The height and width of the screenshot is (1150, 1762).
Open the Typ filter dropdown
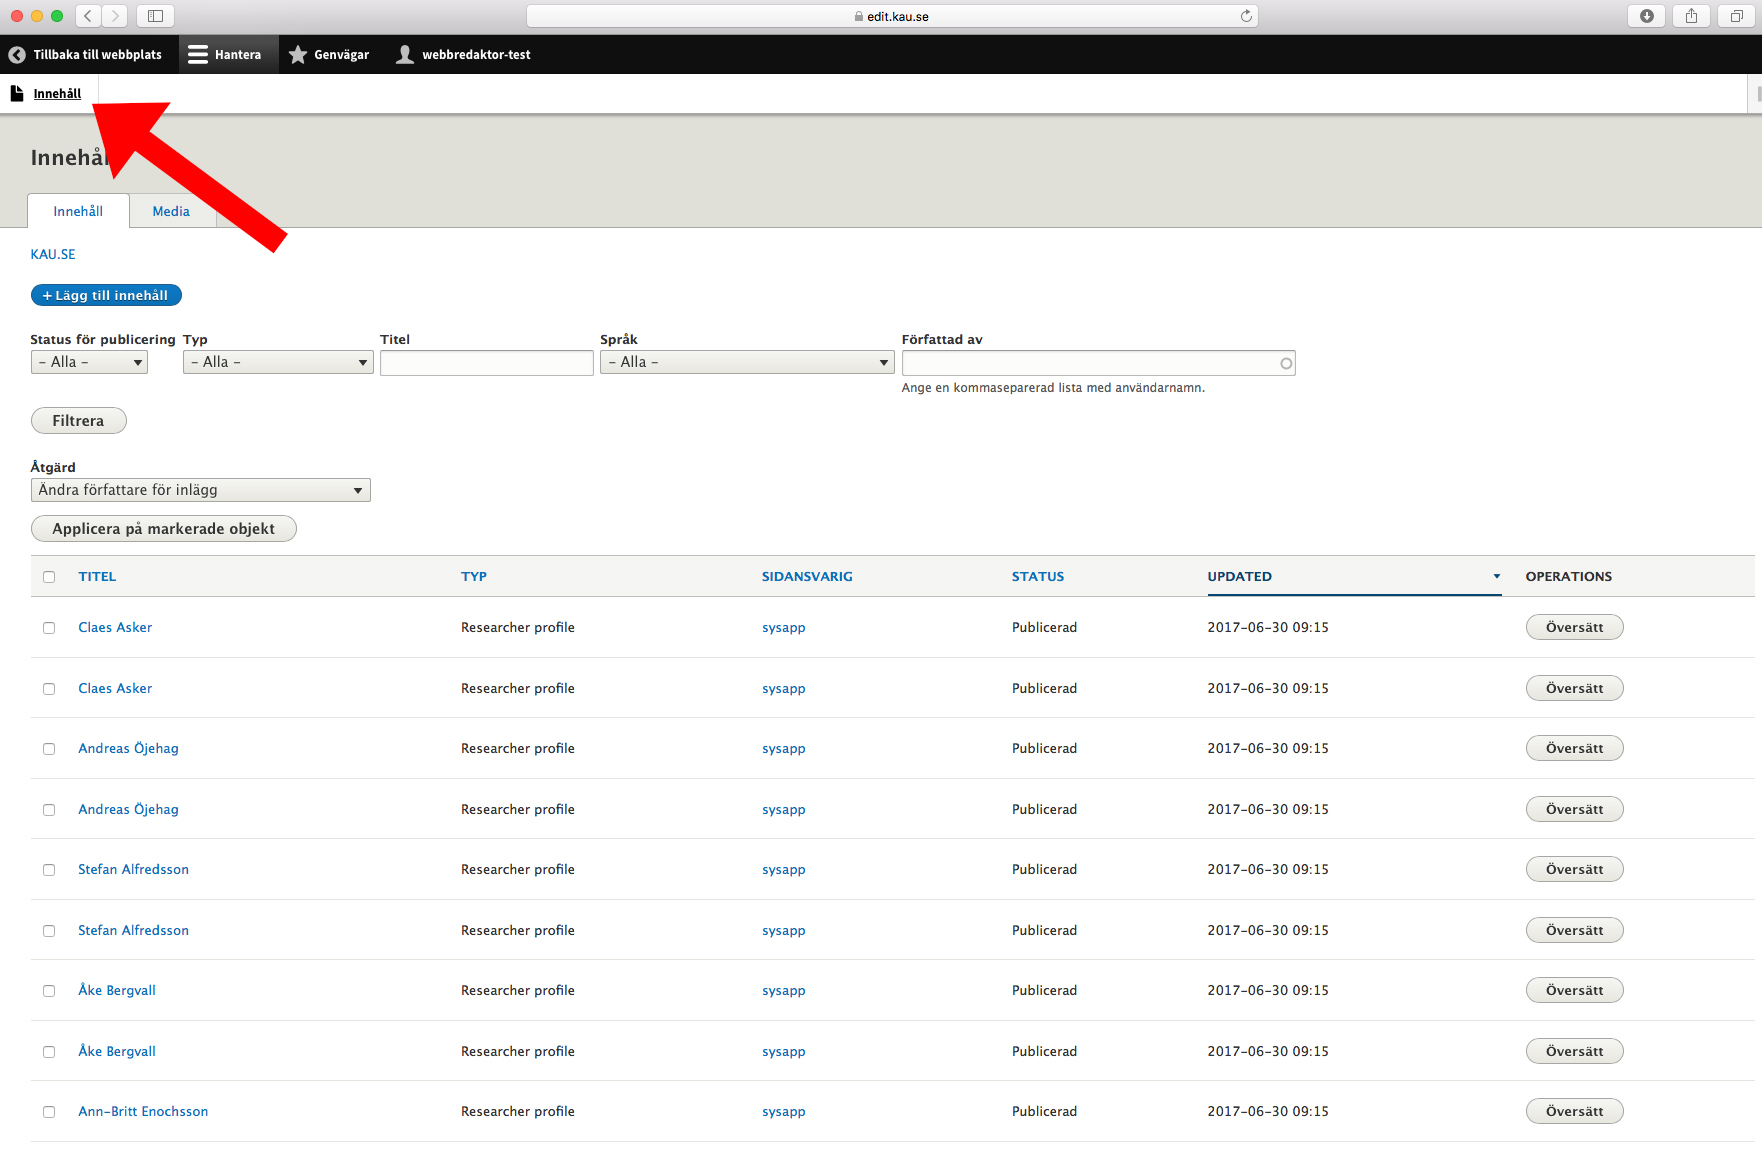click(278, 362)
